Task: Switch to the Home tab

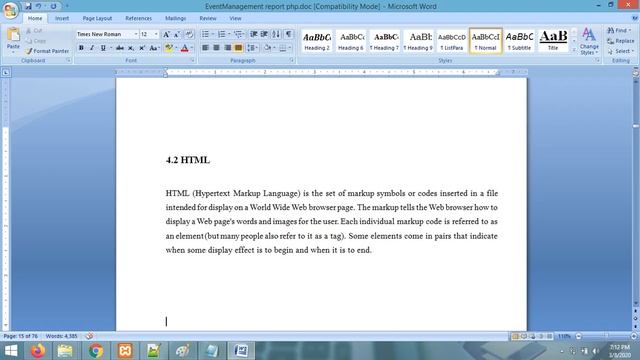Action: [x=35, y=18]
